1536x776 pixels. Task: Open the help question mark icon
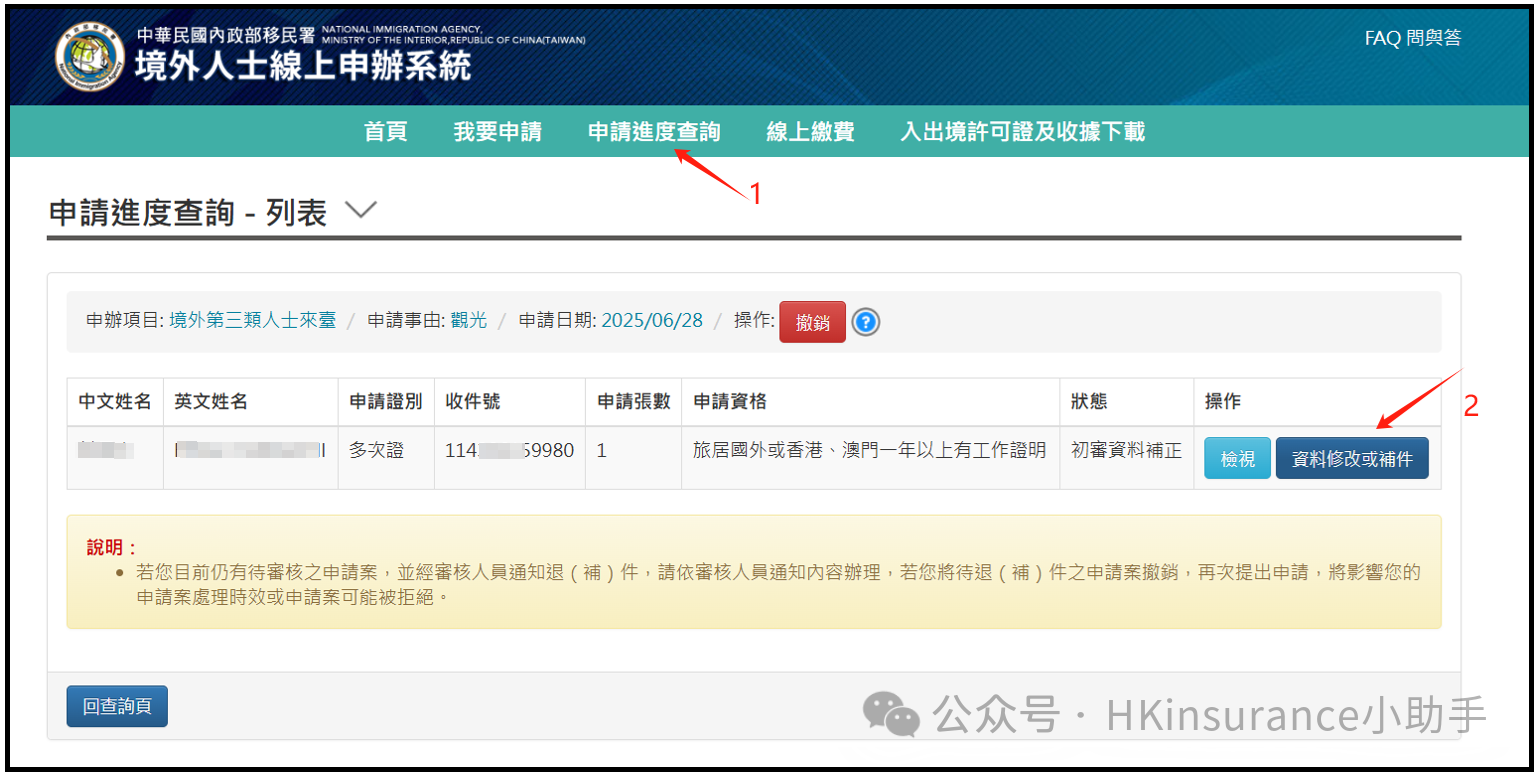pyautogui.click(x=865, y=322)
